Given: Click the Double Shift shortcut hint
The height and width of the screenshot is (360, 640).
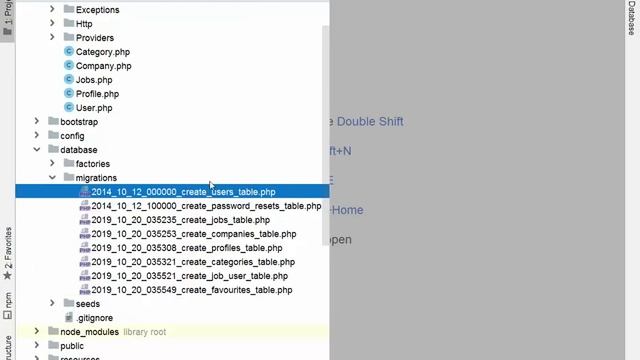Looking at the screenshot, I should click(370, 122).
